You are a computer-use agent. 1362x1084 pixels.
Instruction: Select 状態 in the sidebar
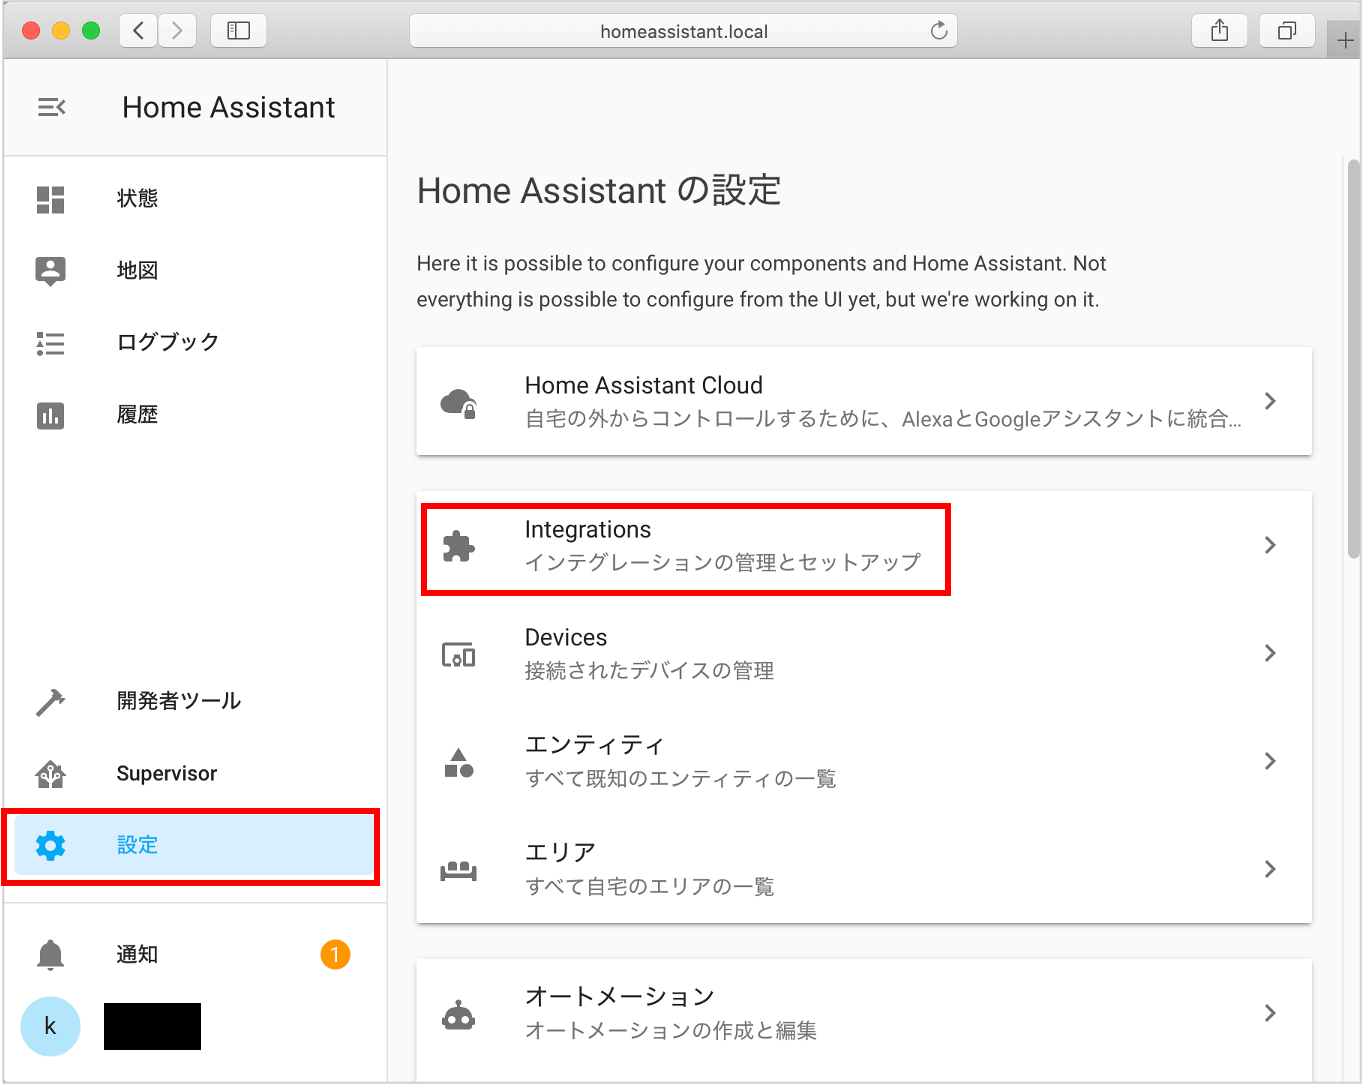[x=137, y=199]
